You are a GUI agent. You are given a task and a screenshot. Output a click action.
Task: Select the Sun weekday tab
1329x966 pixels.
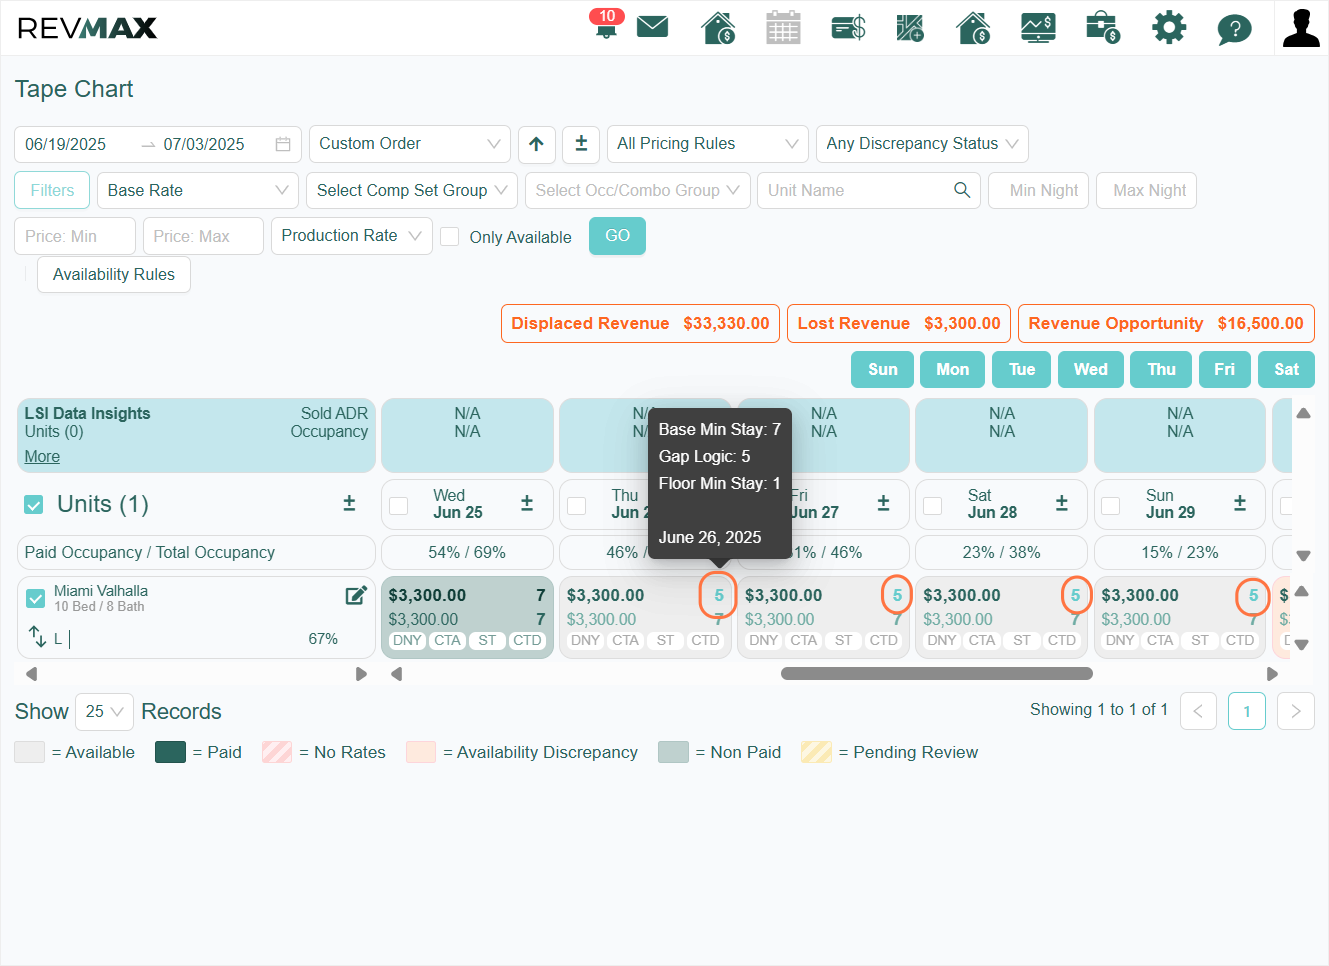pos(882,369)
